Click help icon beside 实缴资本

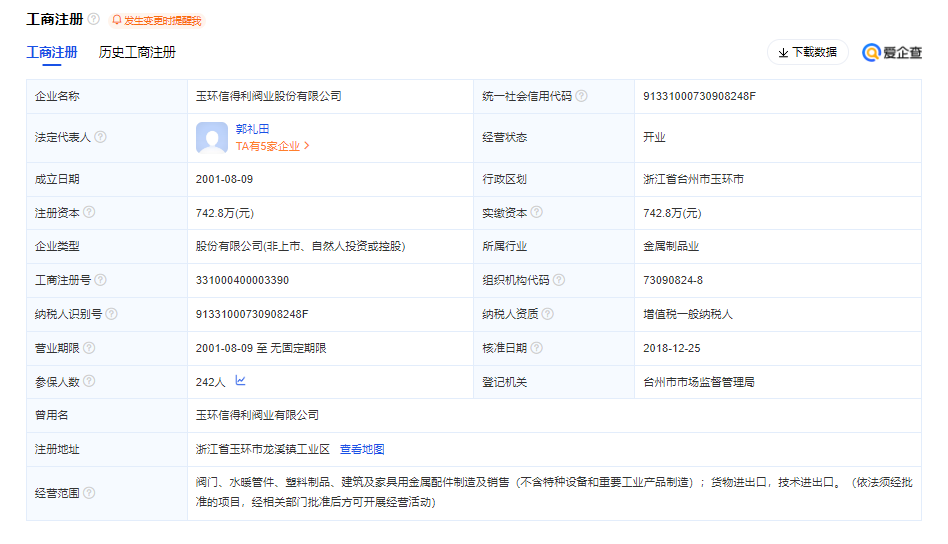536,212
